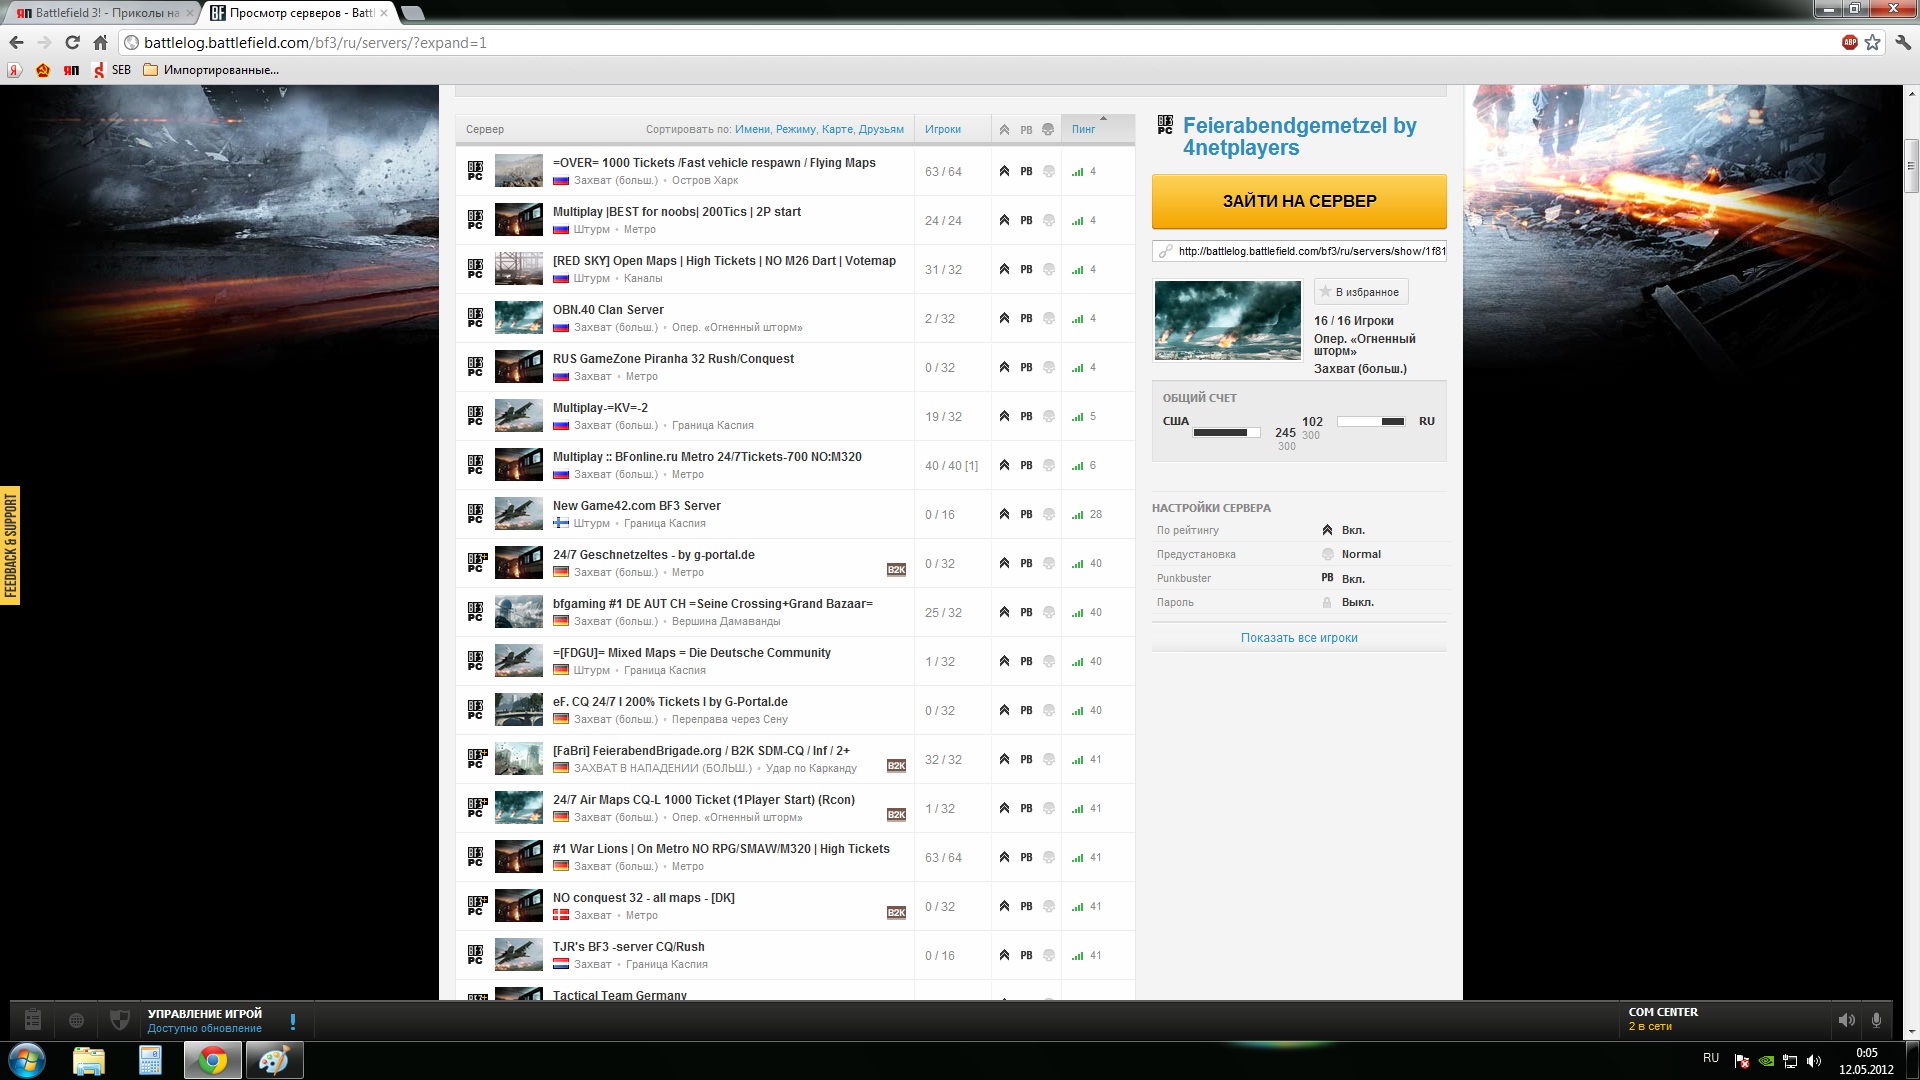
Task: Reload the Battlelog page
Action: pos(72,42)
